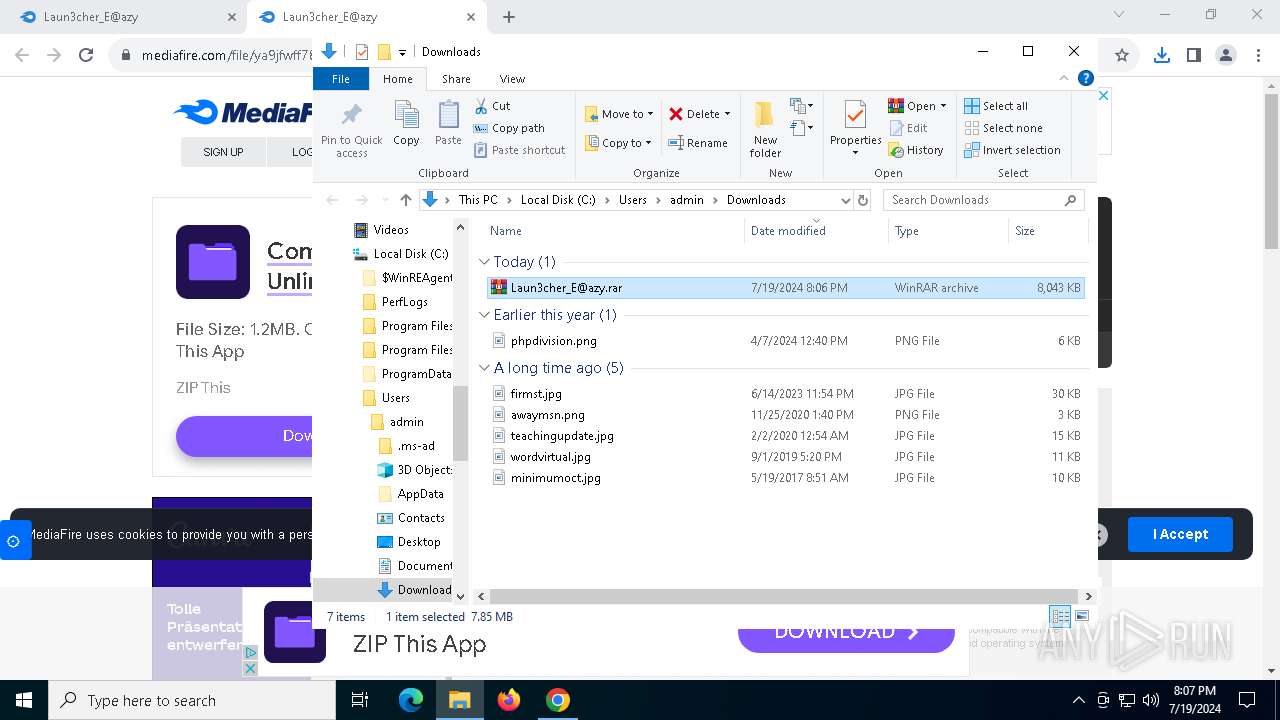Click Copy path in ribbon

coord(509,128)
